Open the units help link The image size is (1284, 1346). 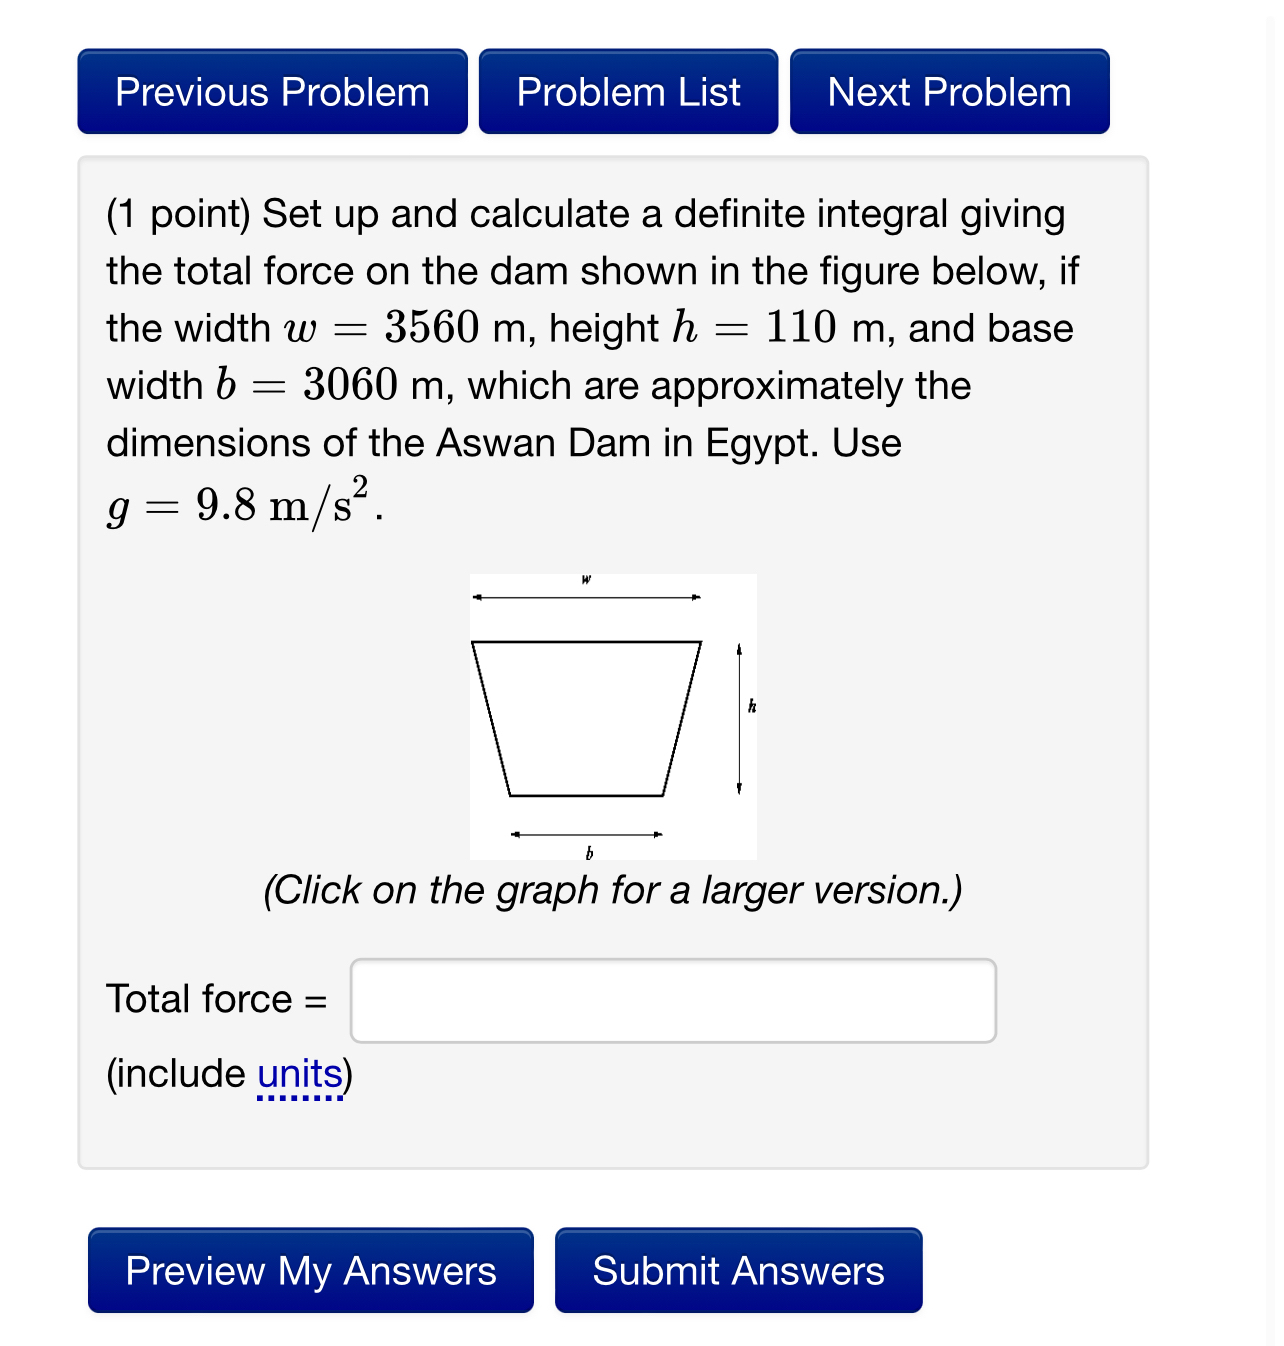click(298, 1073)
